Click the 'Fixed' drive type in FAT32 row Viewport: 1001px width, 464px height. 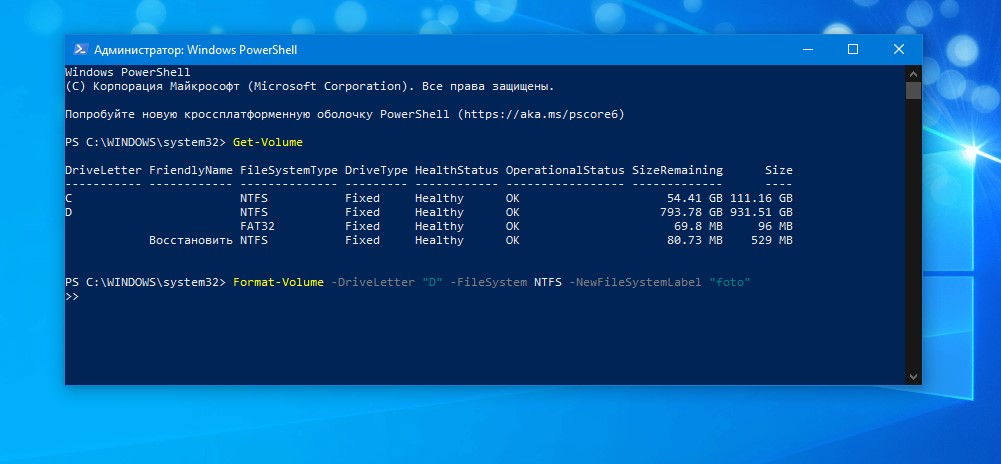362,227
